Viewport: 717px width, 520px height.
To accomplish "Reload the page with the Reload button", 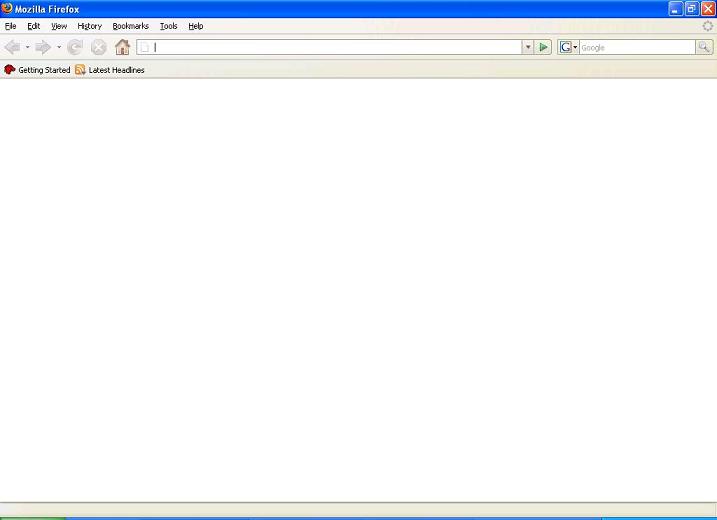I will [x=75, y=47].
